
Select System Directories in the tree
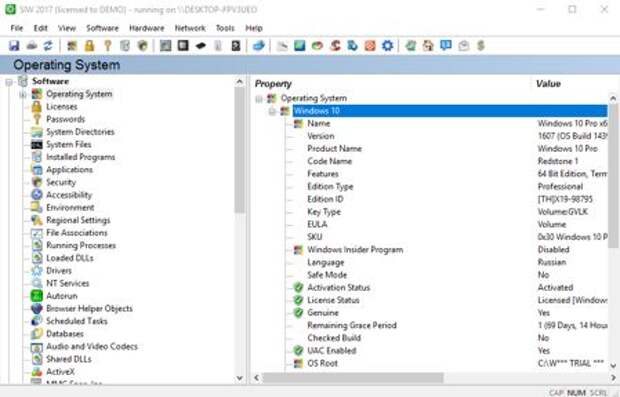click(80, 132)
